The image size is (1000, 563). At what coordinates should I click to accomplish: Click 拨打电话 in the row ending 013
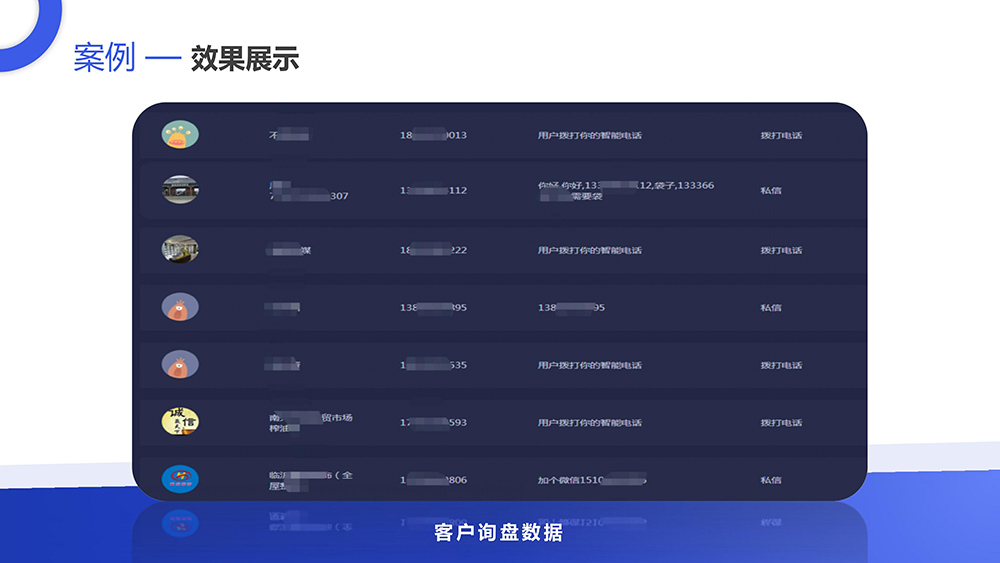(781, 135)
